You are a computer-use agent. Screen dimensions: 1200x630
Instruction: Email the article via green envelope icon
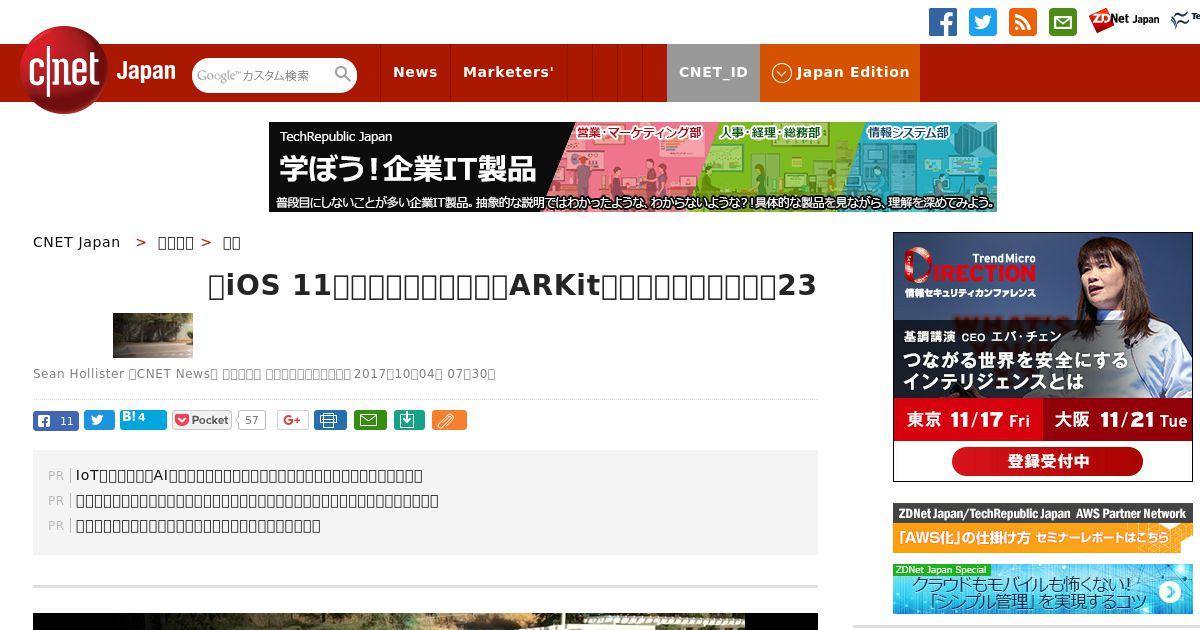pos(371,420)
